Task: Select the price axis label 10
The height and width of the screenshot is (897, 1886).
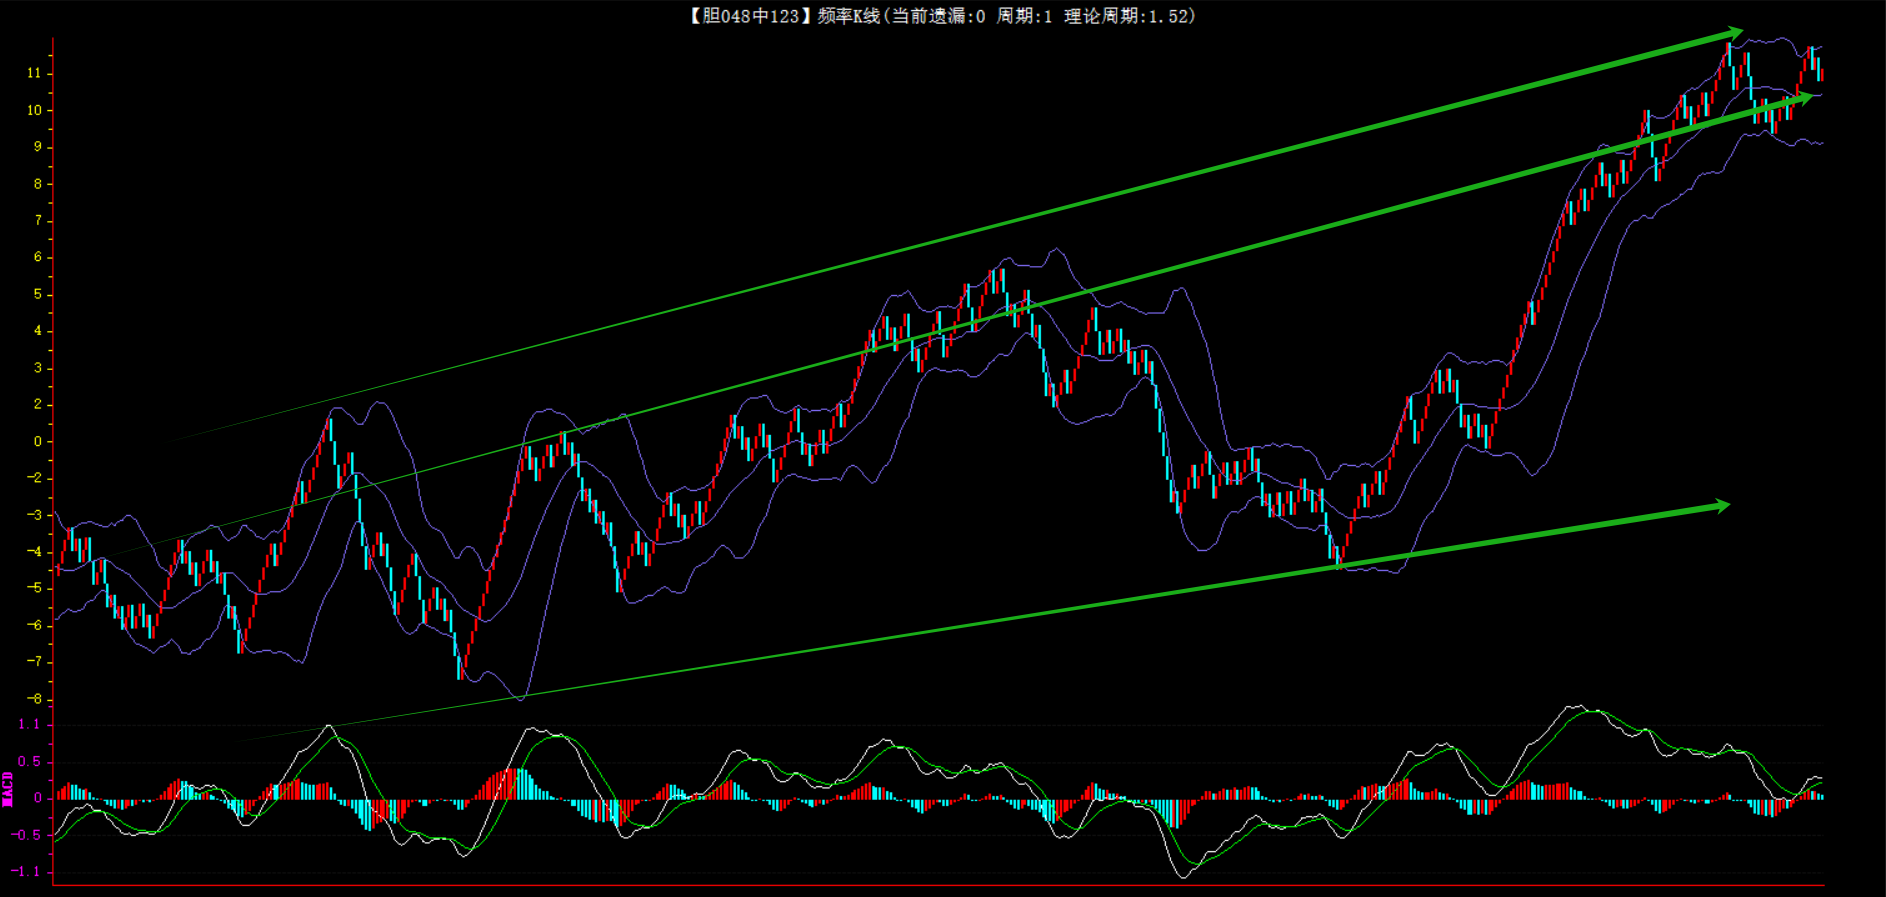Action: point(35,111)
